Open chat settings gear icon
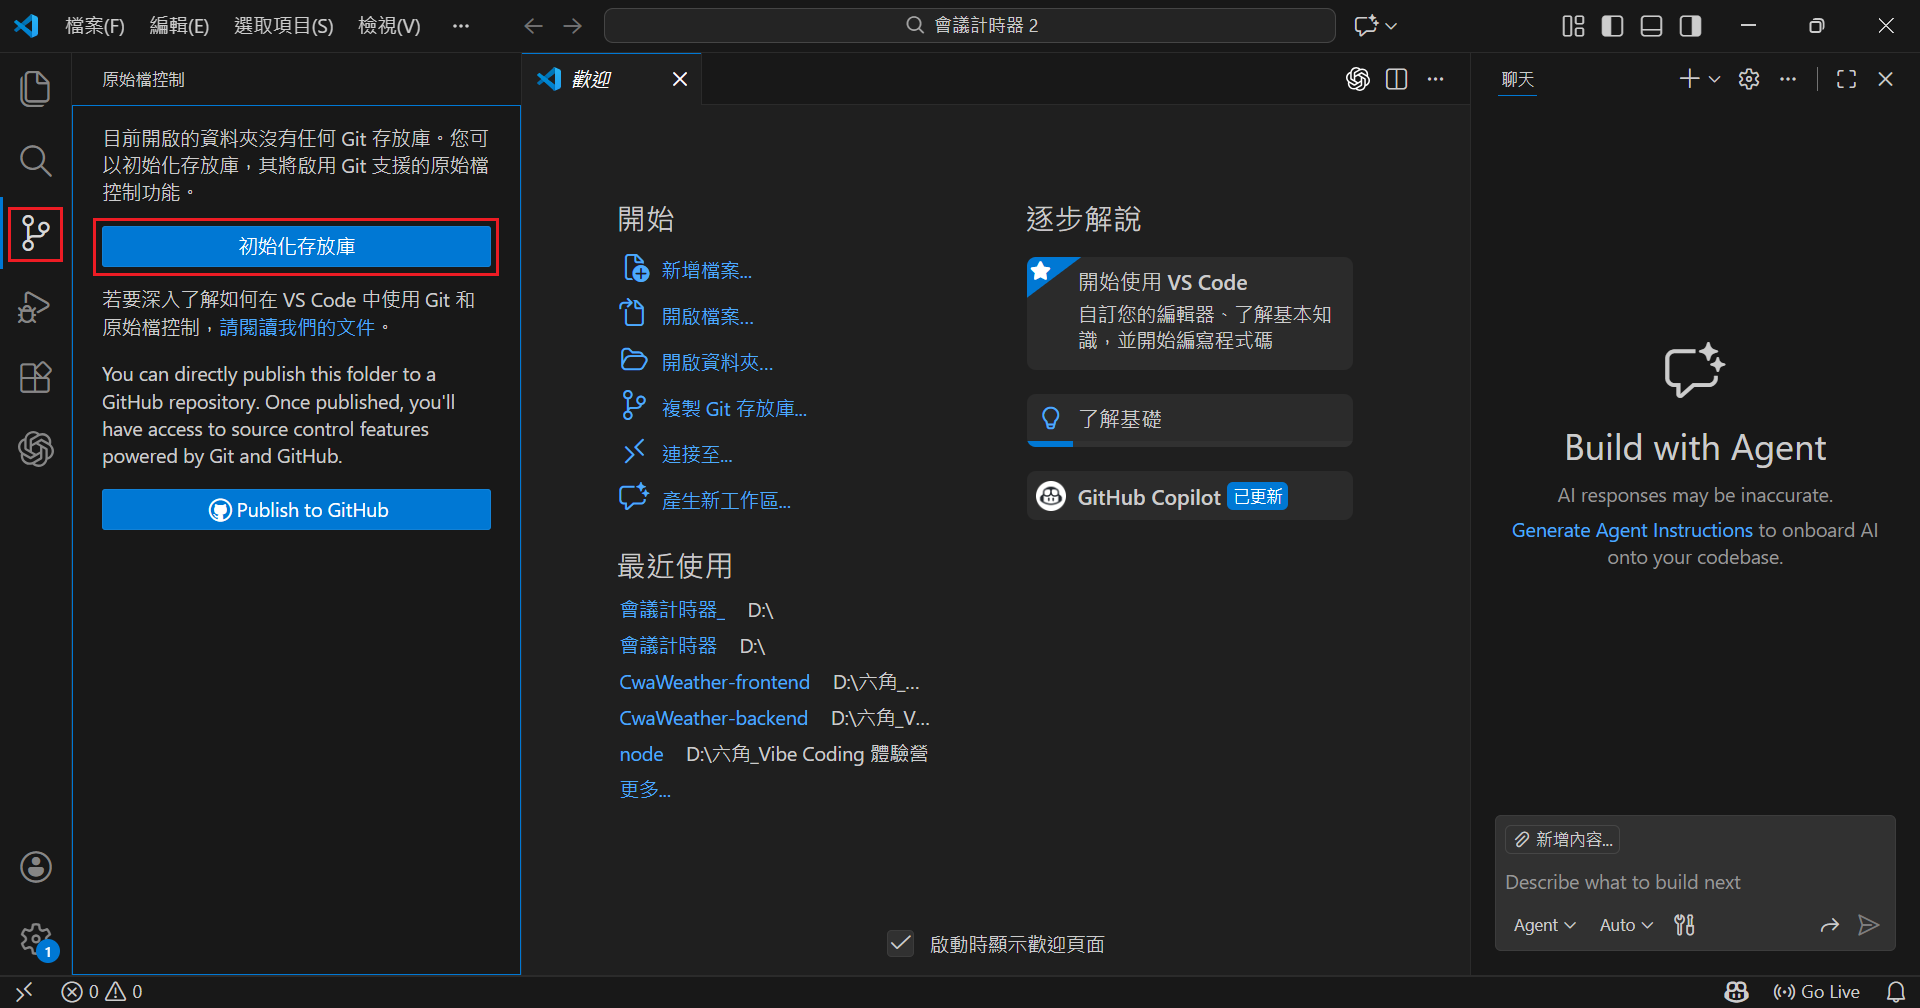 [1749, 79]
